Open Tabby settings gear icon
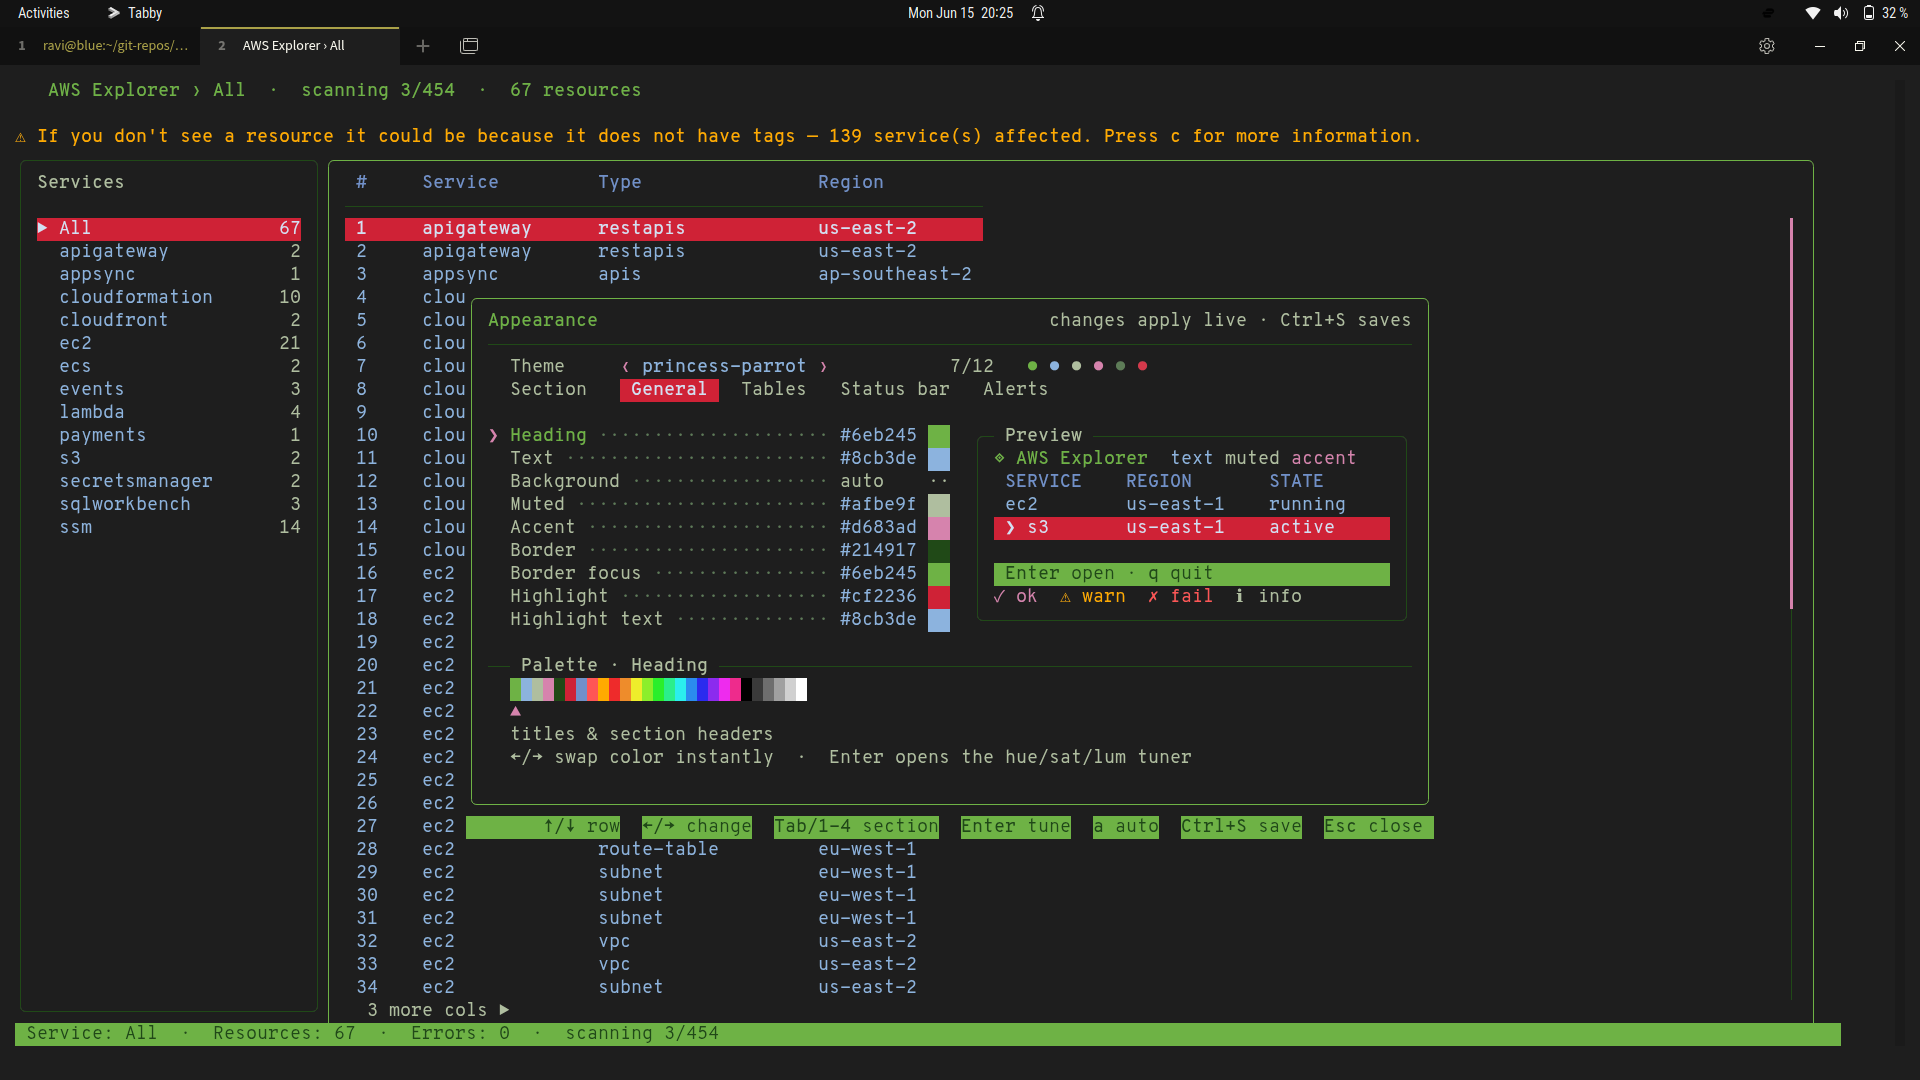The width and height of the screenshot is (1920, 1080). 1767,46
